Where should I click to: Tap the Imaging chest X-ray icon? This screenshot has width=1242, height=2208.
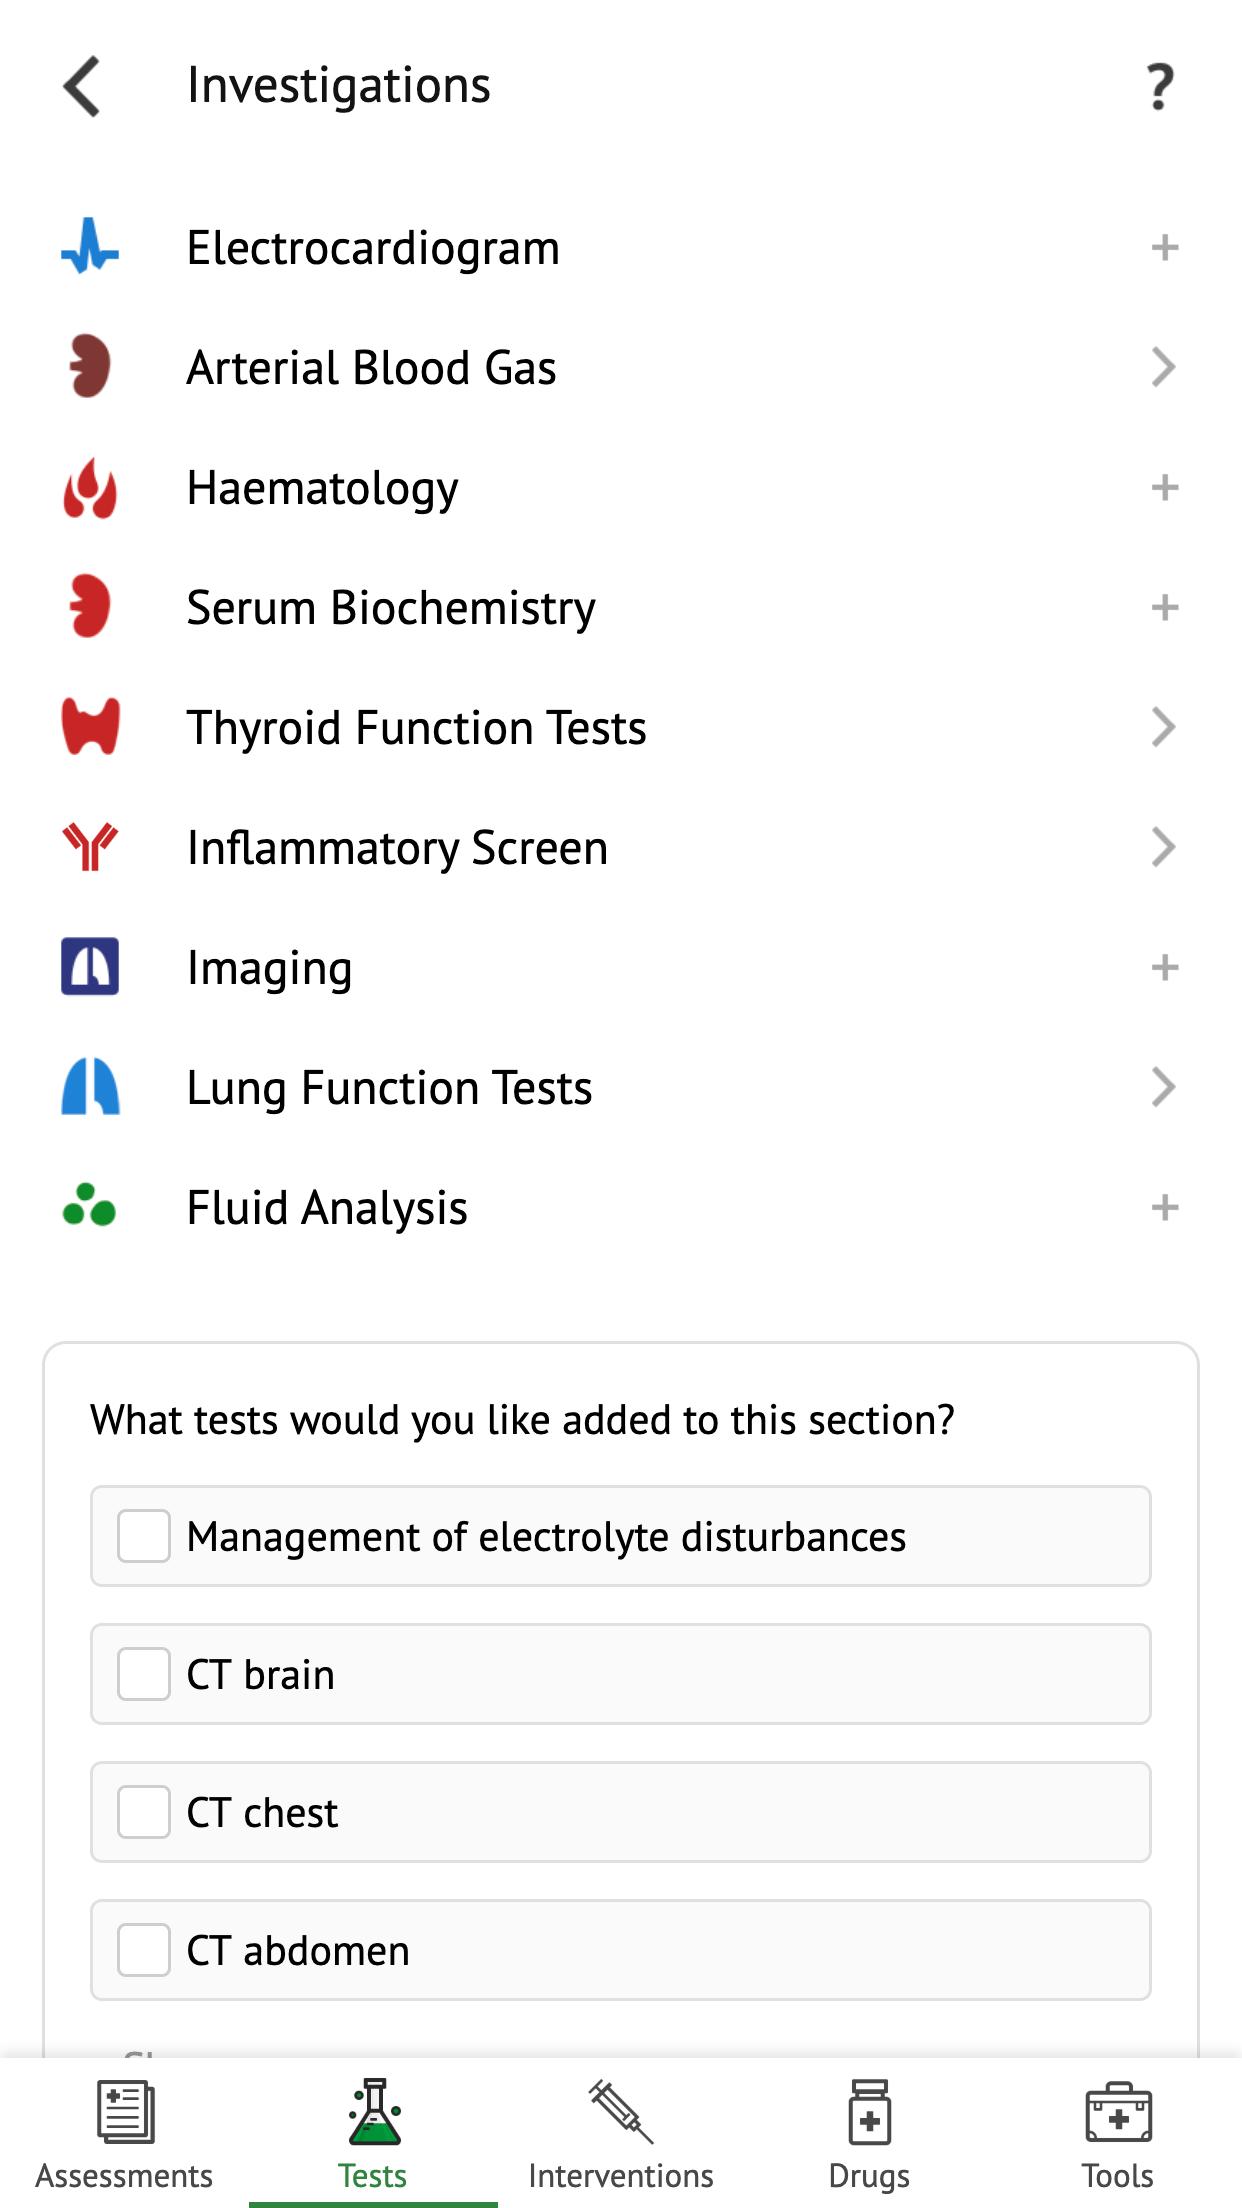[90, 967]
